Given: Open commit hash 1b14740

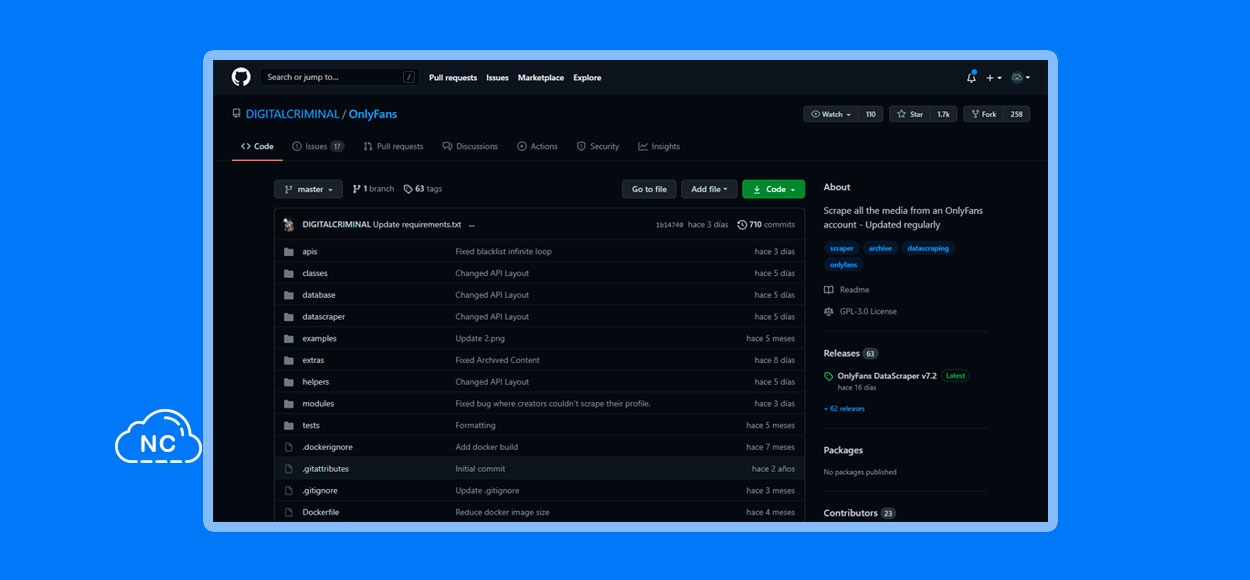Looking at the screenshot, I should click(669, 225).
